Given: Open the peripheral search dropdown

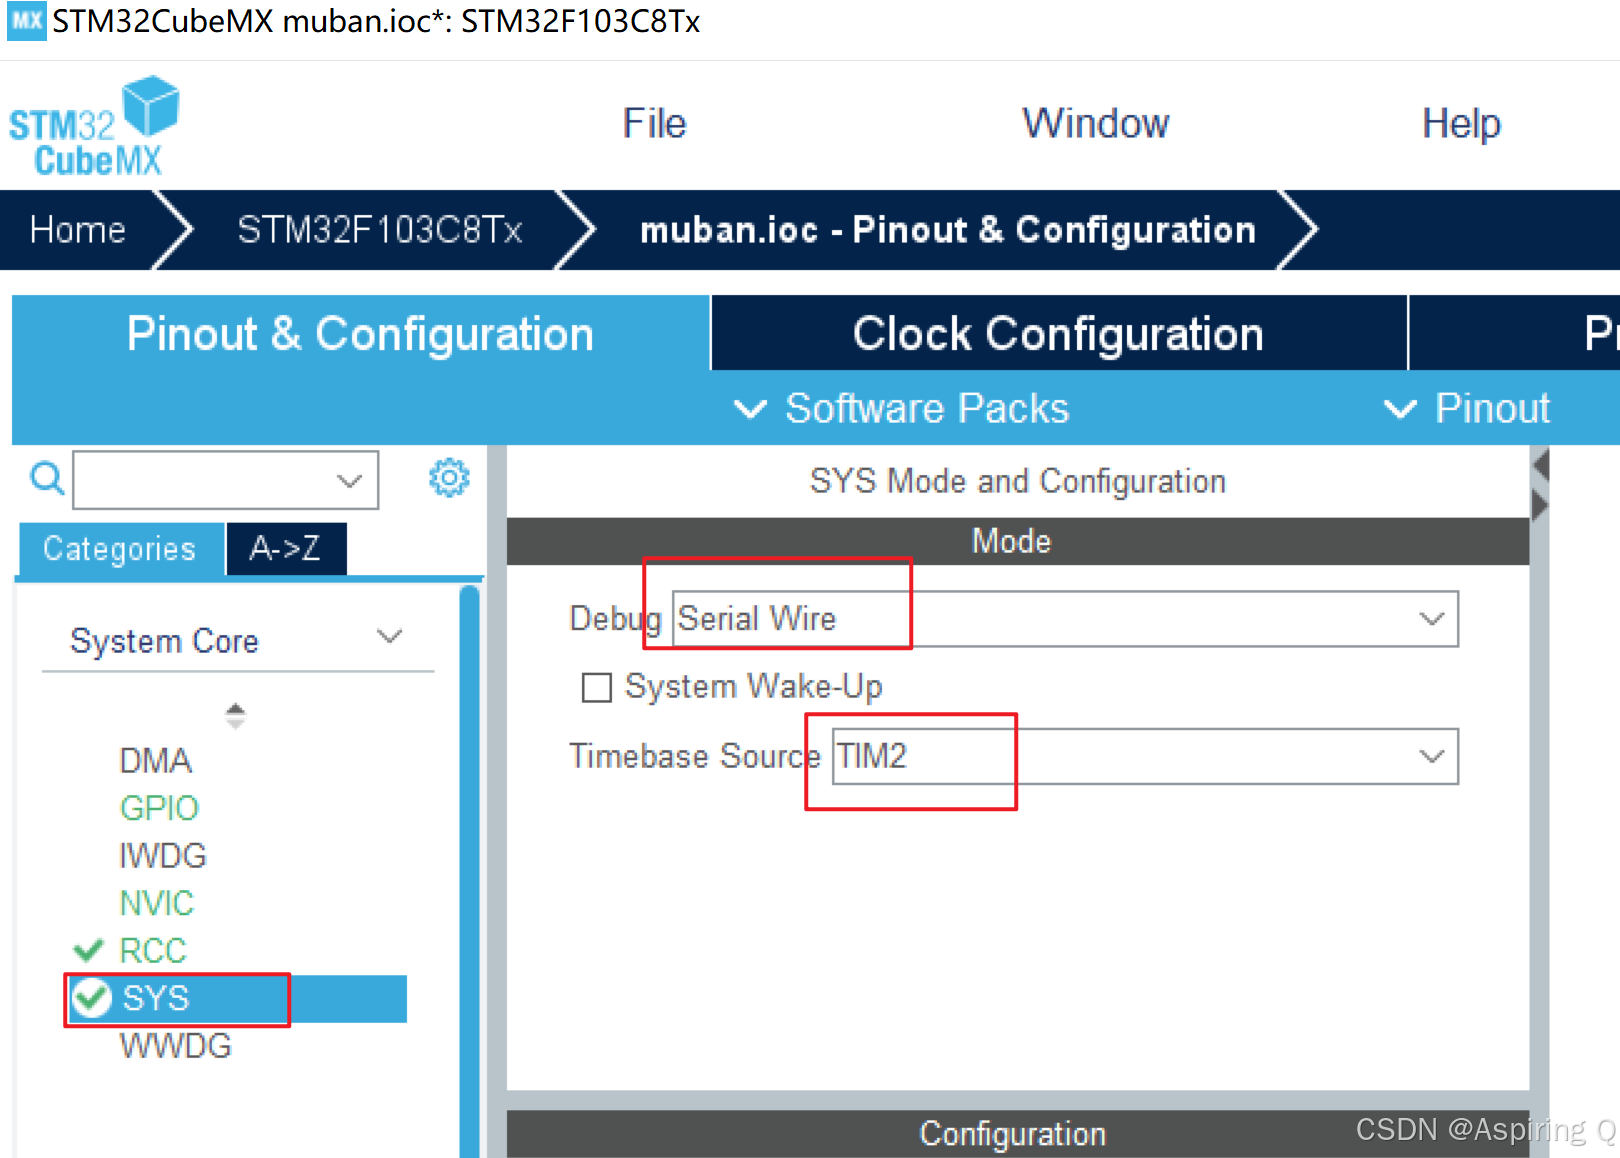Looking at the screenshot, I should 226,480.
